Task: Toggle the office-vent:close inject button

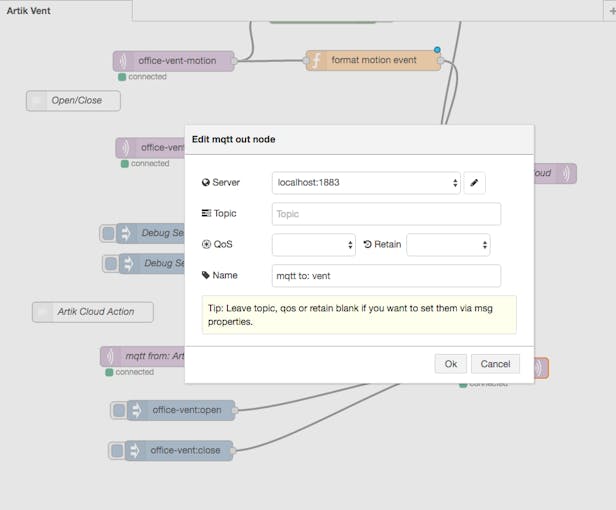Action: (x=116, y=451)
